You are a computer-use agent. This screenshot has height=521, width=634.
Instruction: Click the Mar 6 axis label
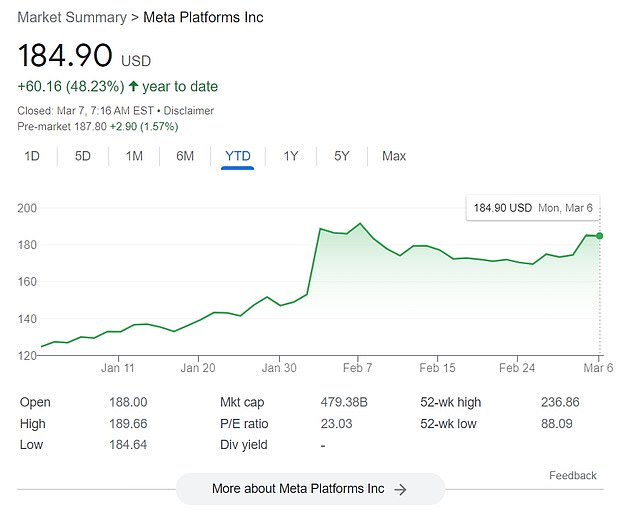tap(598, 368)
